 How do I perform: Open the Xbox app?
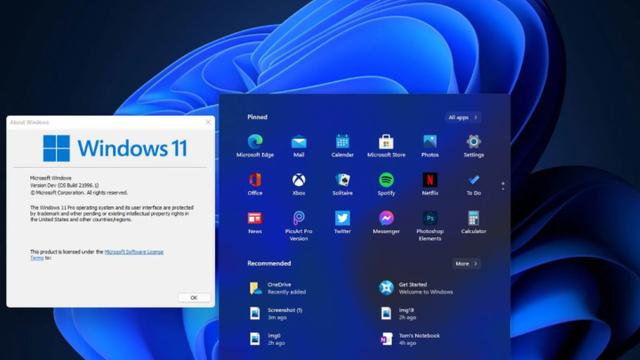(299, 184)
